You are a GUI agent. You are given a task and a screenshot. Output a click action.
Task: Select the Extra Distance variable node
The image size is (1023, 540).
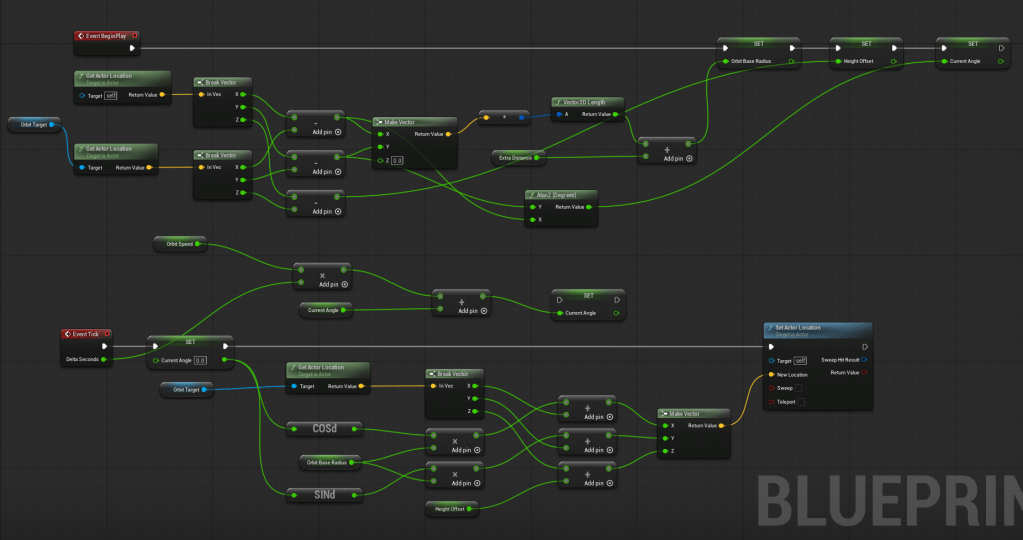coord(519,157)
